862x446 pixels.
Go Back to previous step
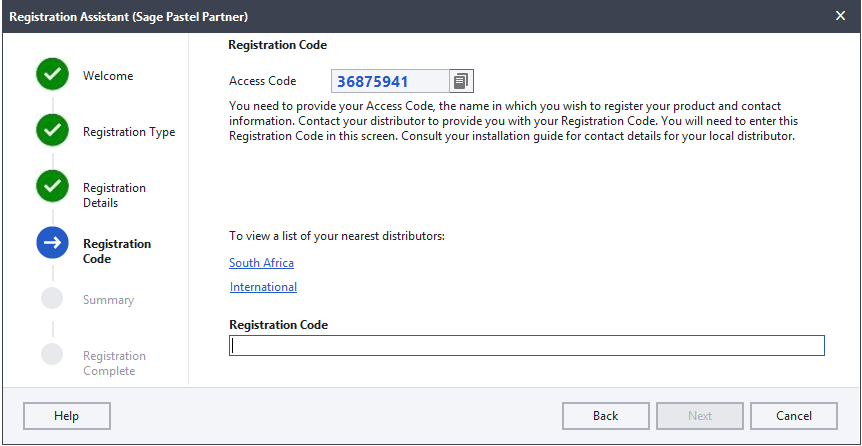tap(605, 416)
